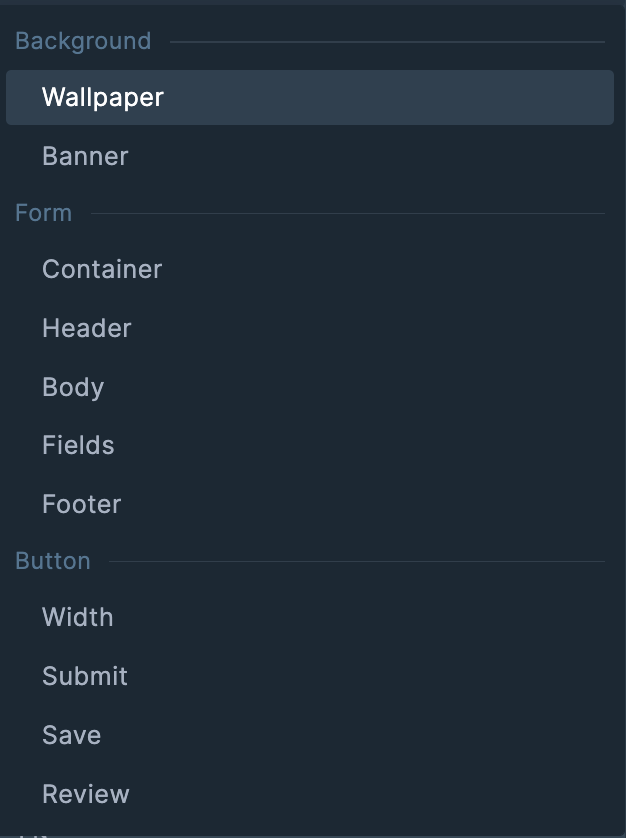Select the Footer menu item
This screenshot has height=838, width=626.
(x=82, y=504)
